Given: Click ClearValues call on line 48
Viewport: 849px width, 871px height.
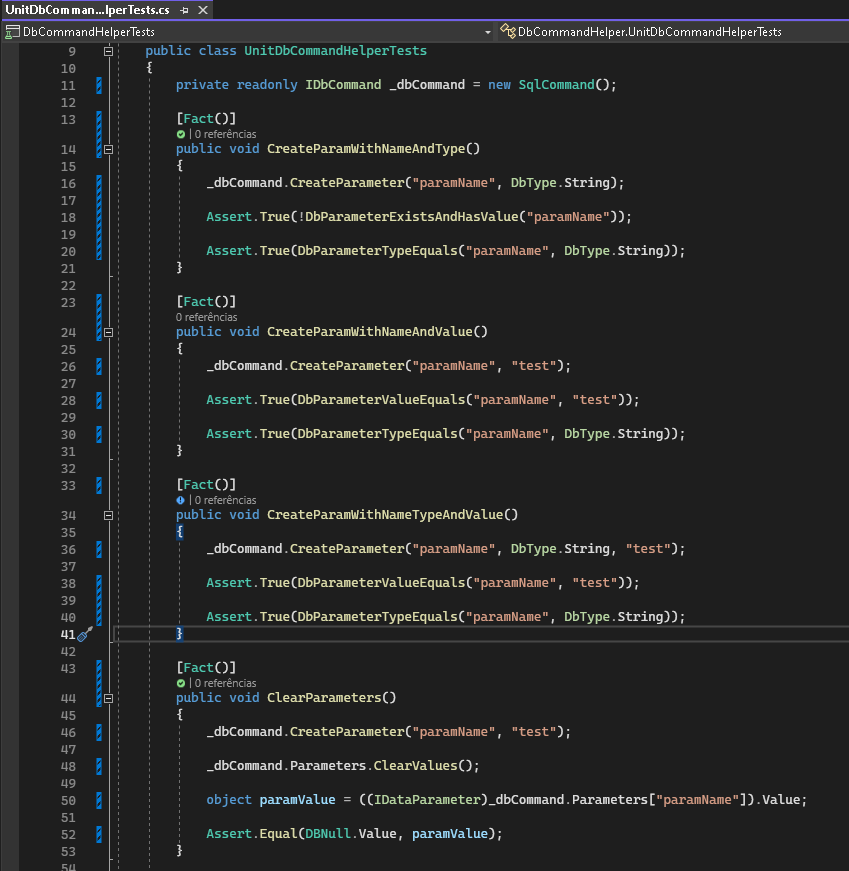Looking at the screenshot, I should [416, 766].
